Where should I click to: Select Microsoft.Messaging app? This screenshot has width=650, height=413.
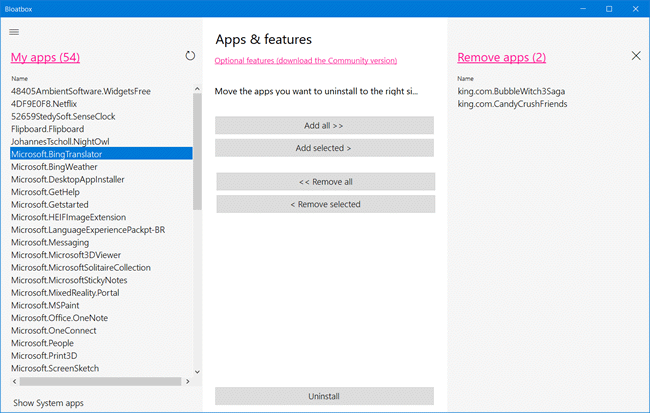101,242
